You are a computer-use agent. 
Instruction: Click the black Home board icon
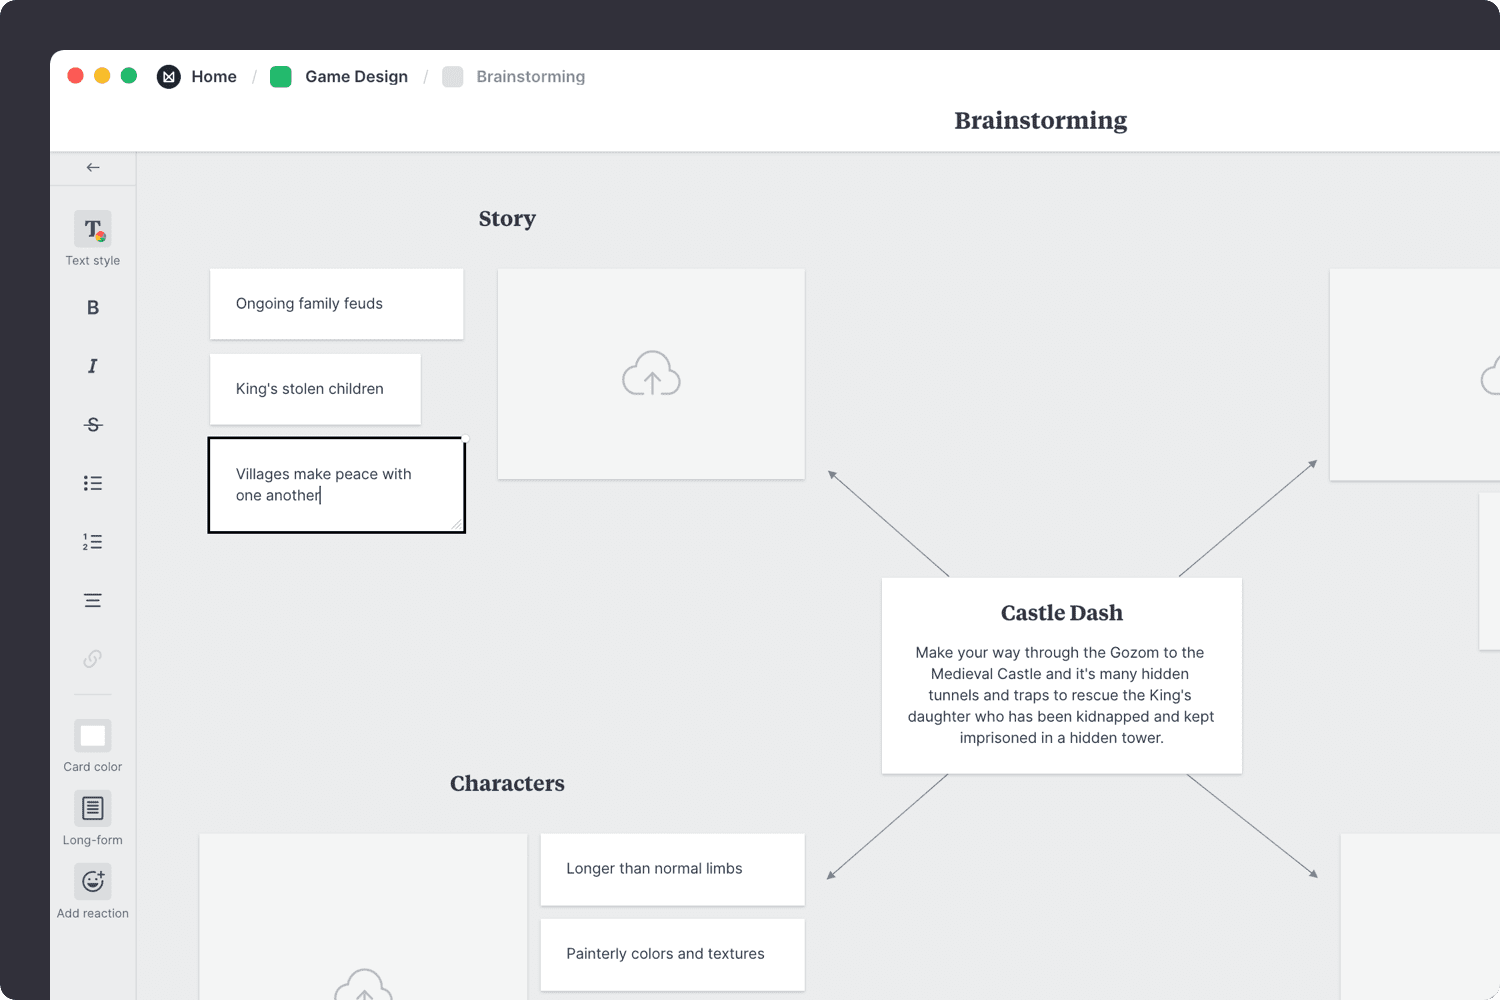[168, 76]
